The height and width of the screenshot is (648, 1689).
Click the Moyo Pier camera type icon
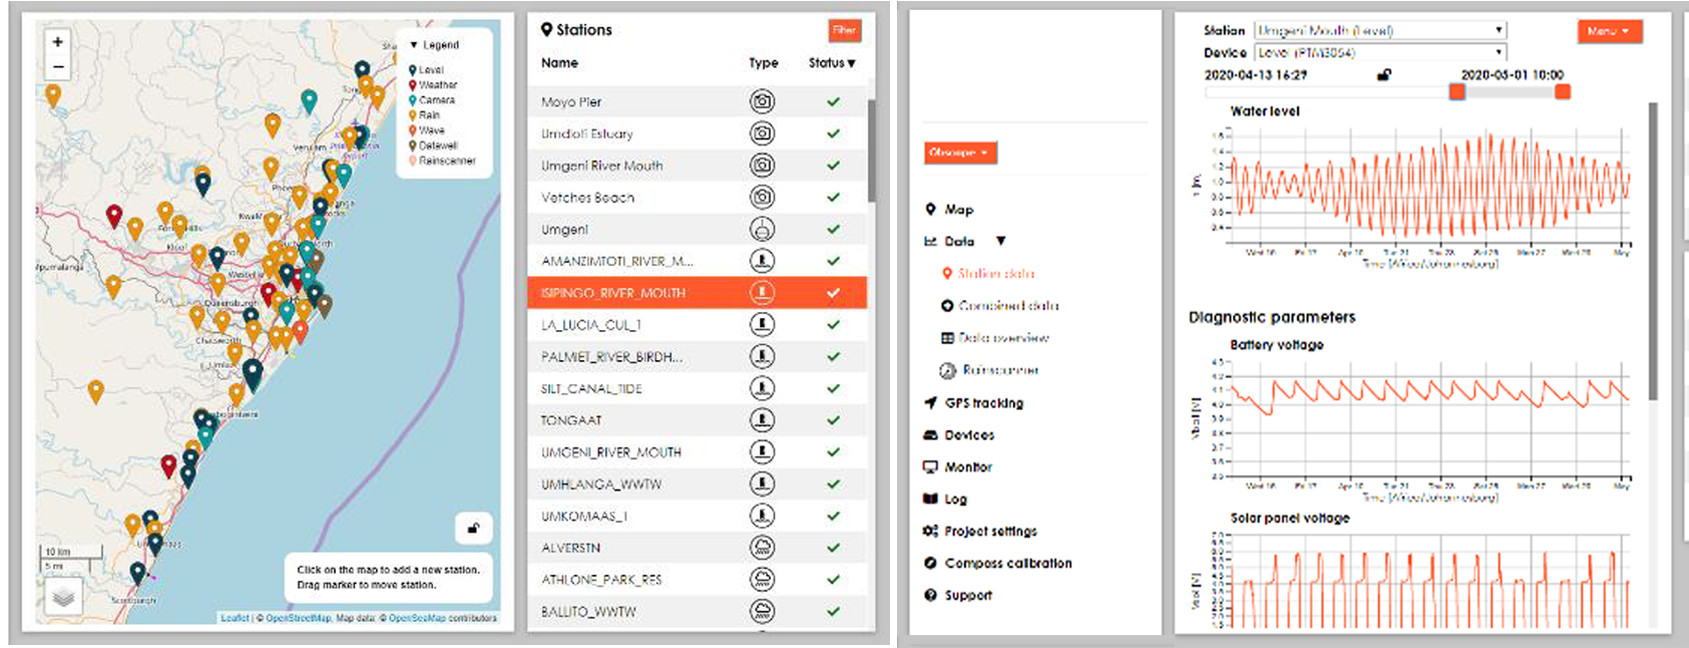click(762, 102)
